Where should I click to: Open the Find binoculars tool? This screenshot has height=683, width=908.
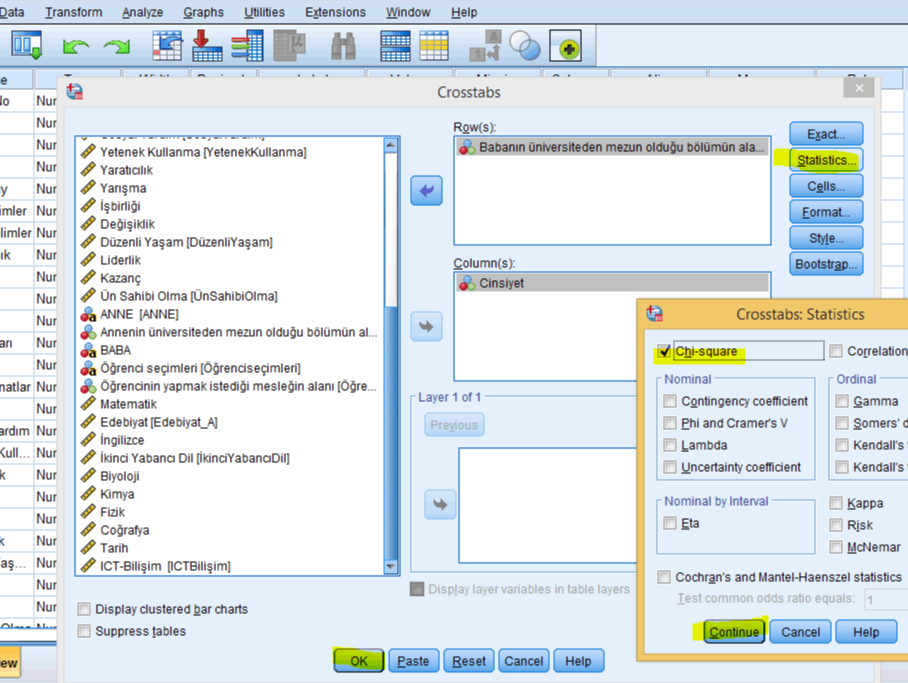344,46
